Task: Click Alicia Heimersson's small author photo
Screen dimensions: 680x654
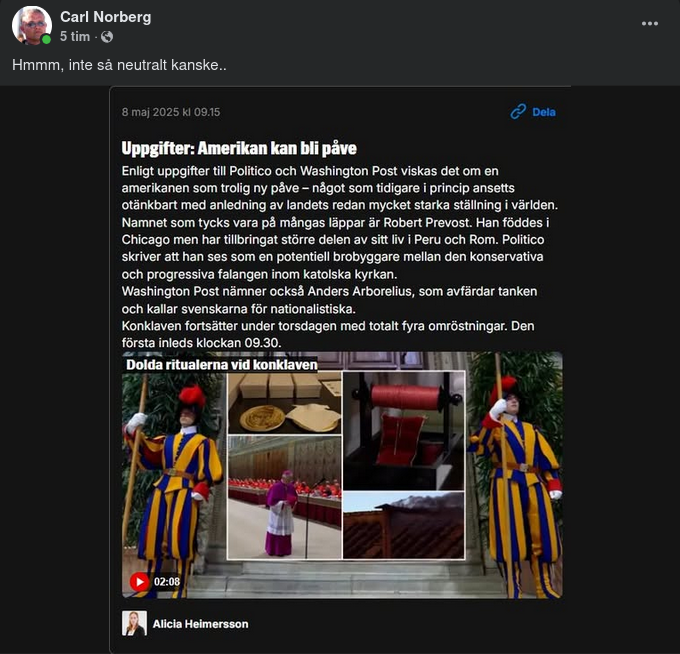Action: (x=134, y=623)
